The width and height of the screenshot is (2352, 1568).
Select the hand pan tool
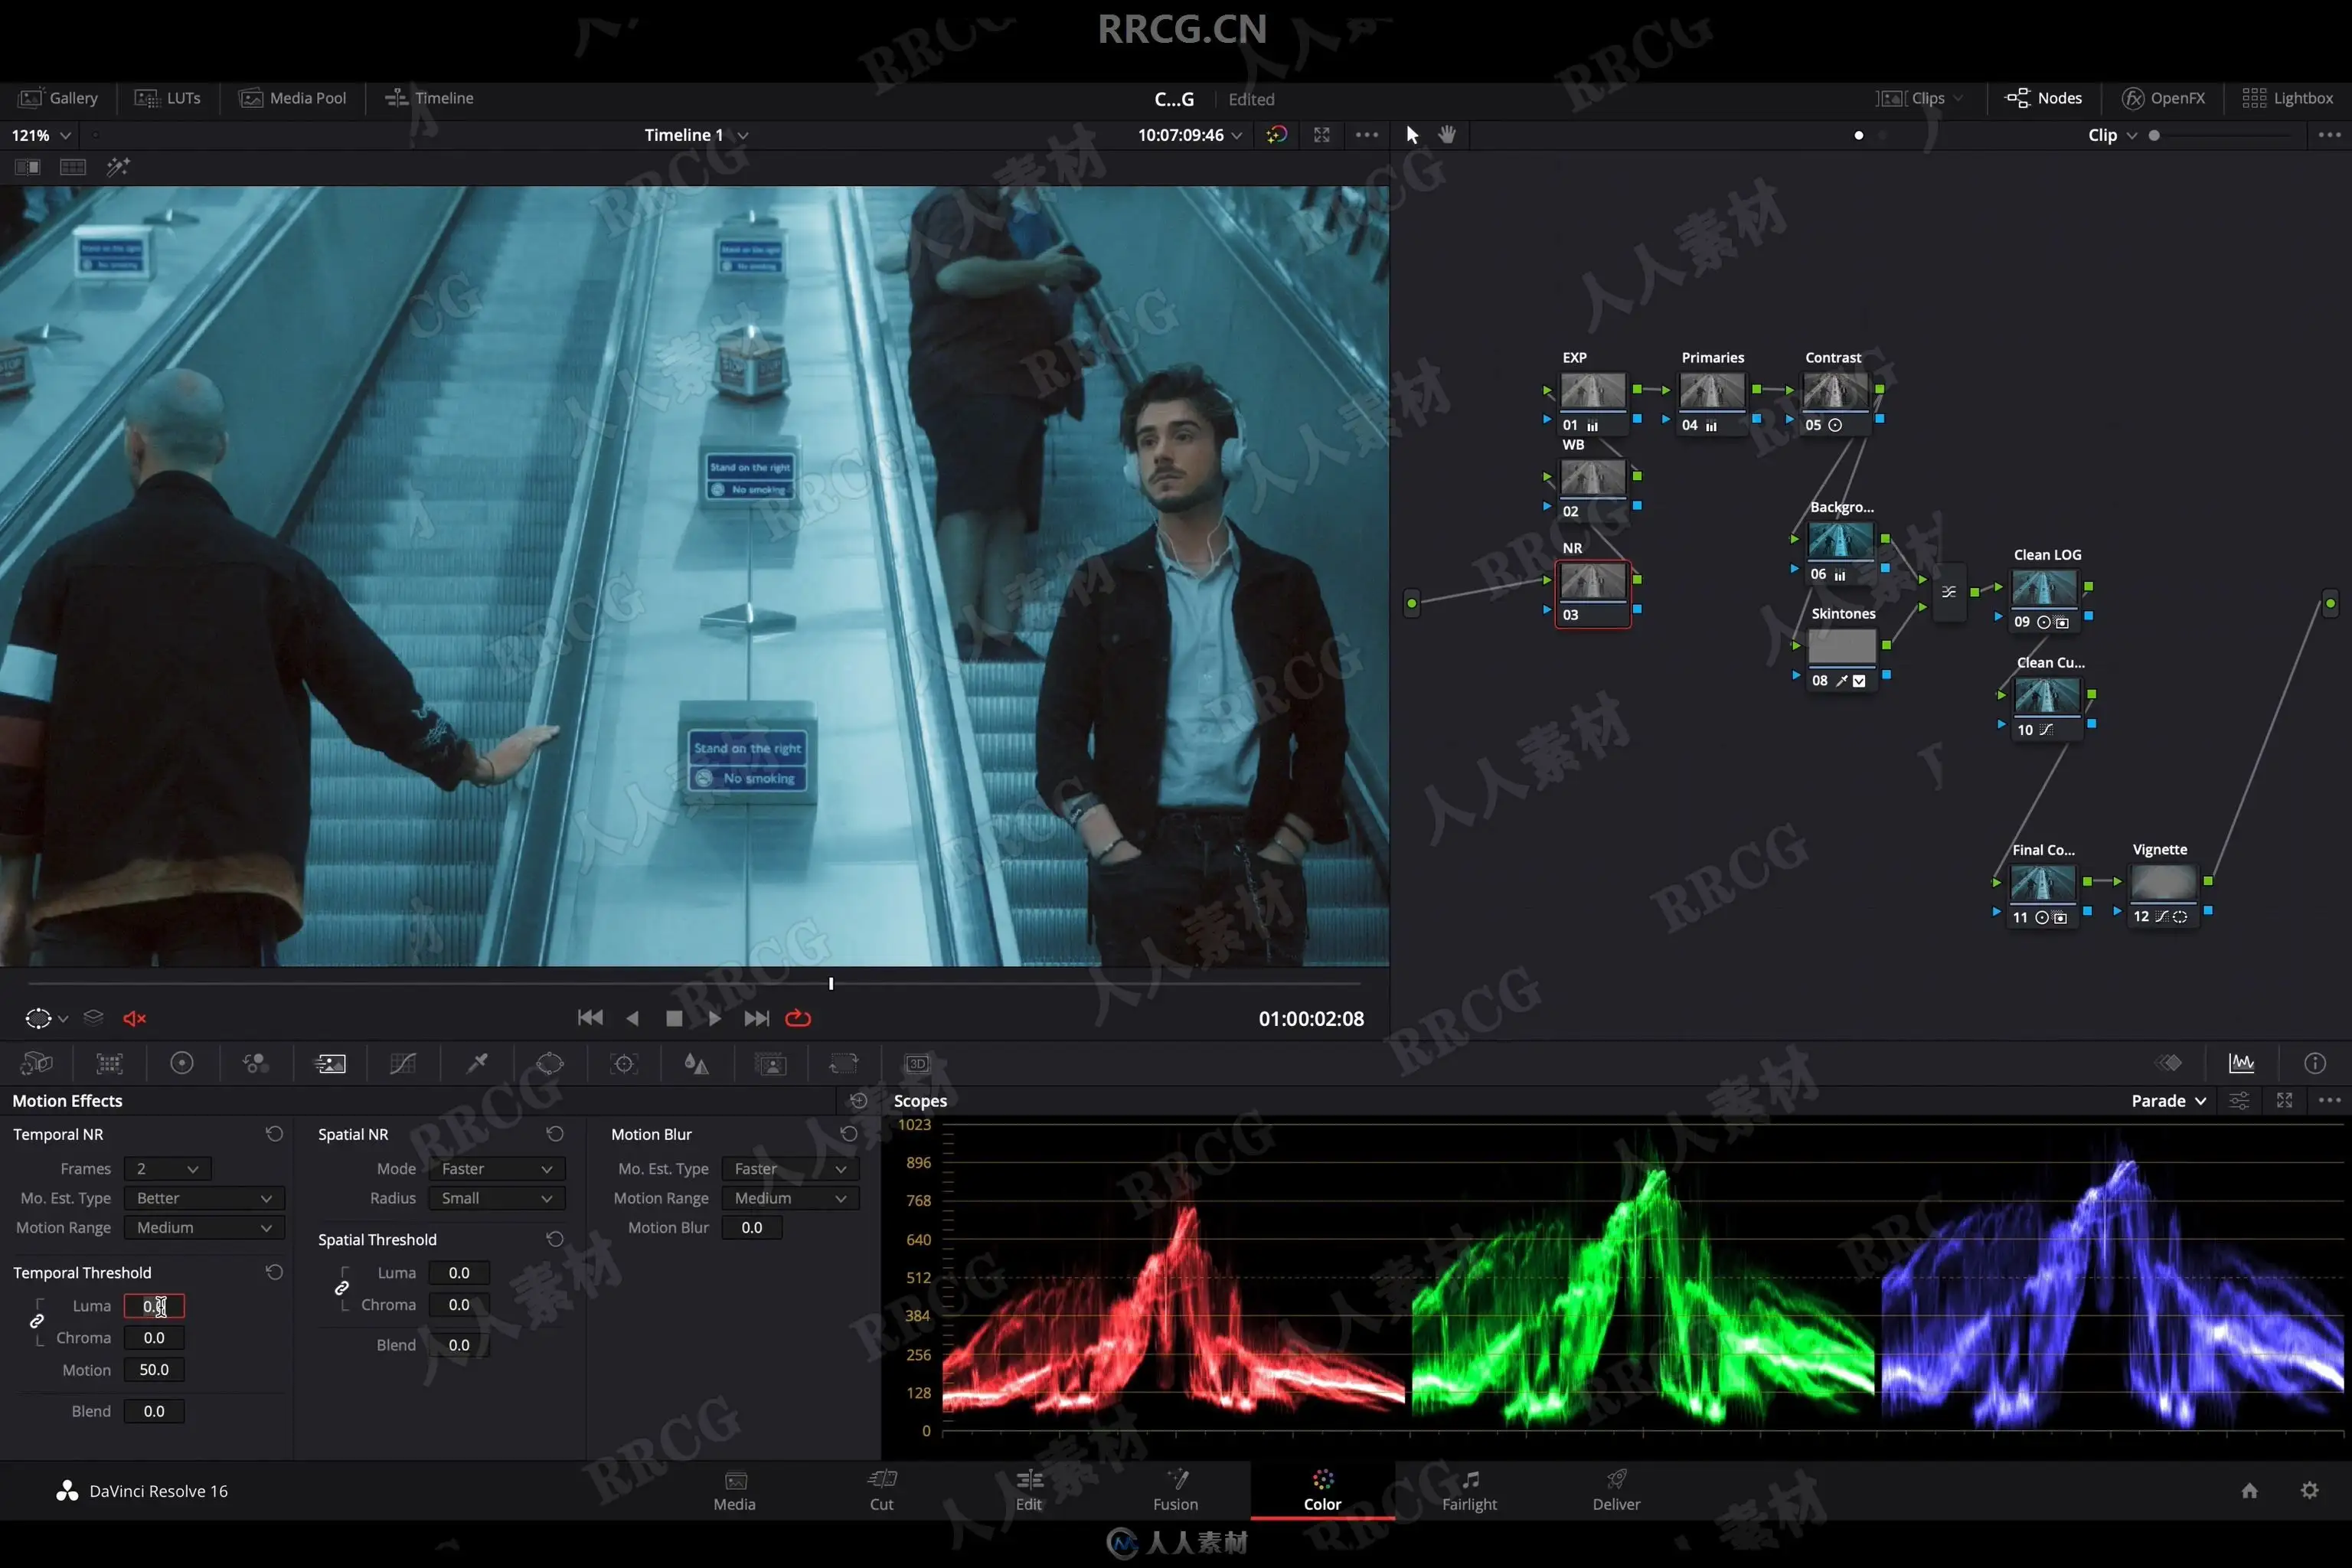coord(1447,135)
